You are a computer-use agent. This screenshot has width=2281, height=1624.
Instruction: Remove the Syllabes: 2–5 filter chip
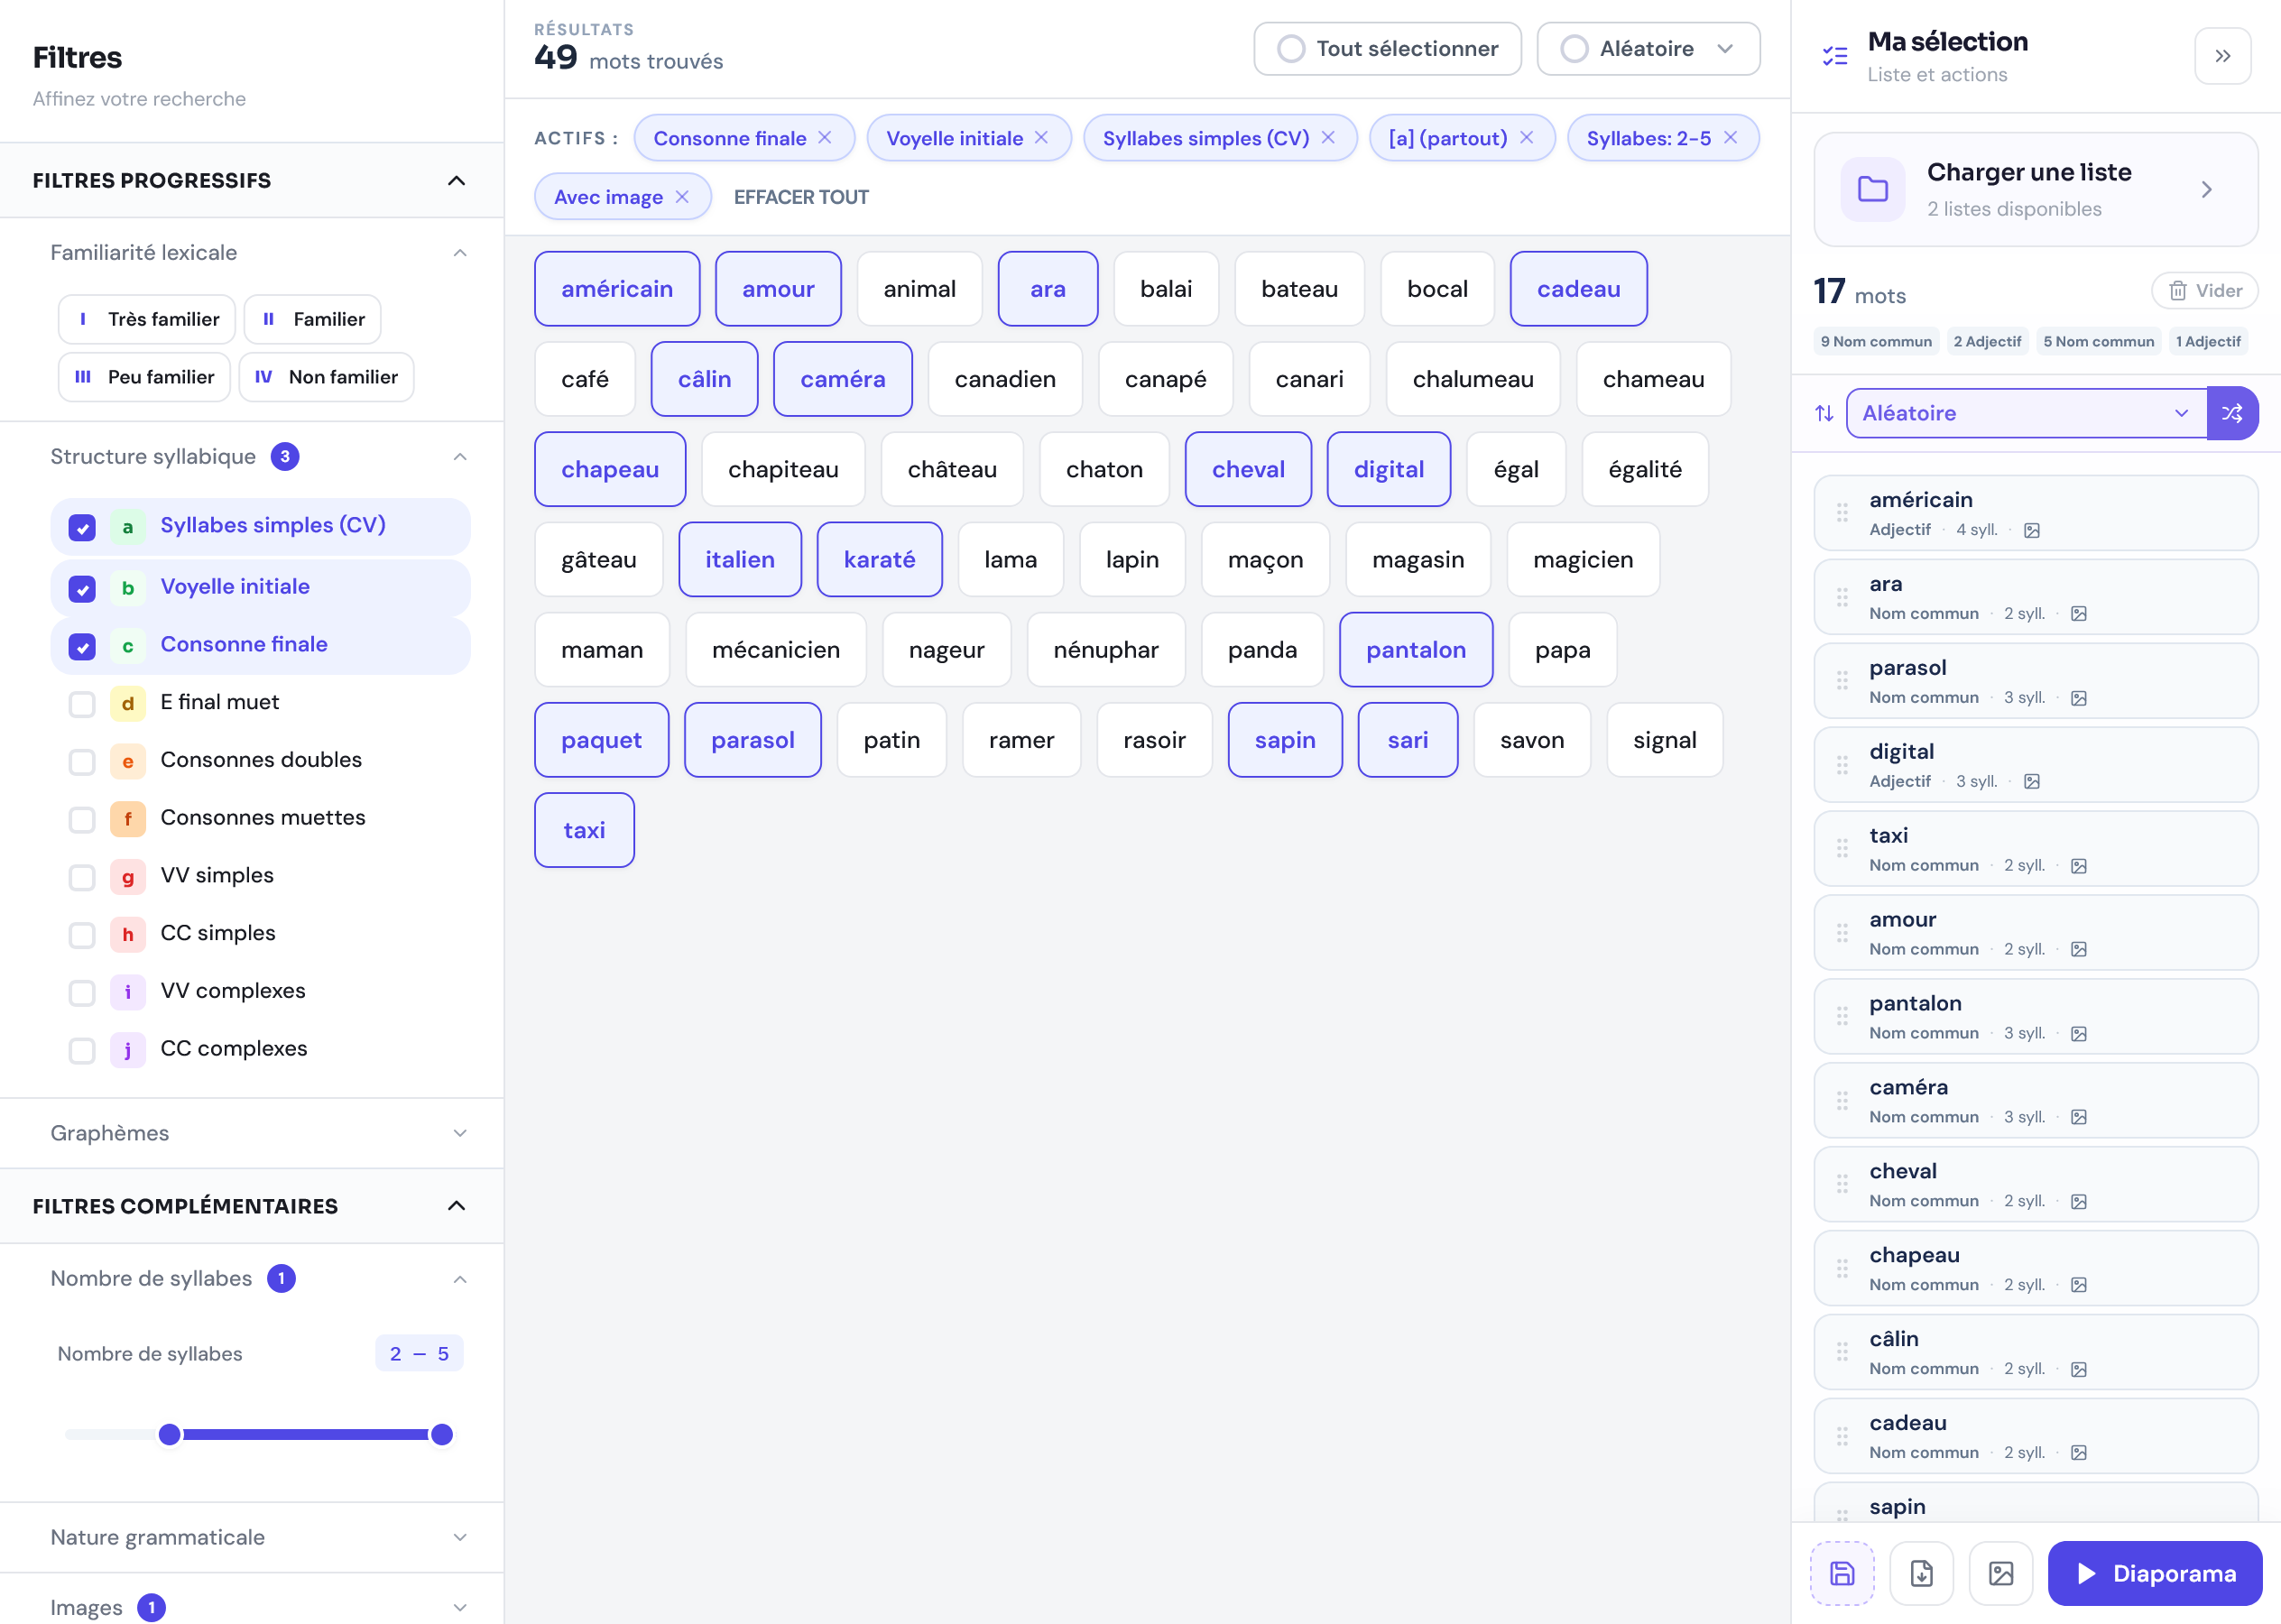pos(1730,138)
